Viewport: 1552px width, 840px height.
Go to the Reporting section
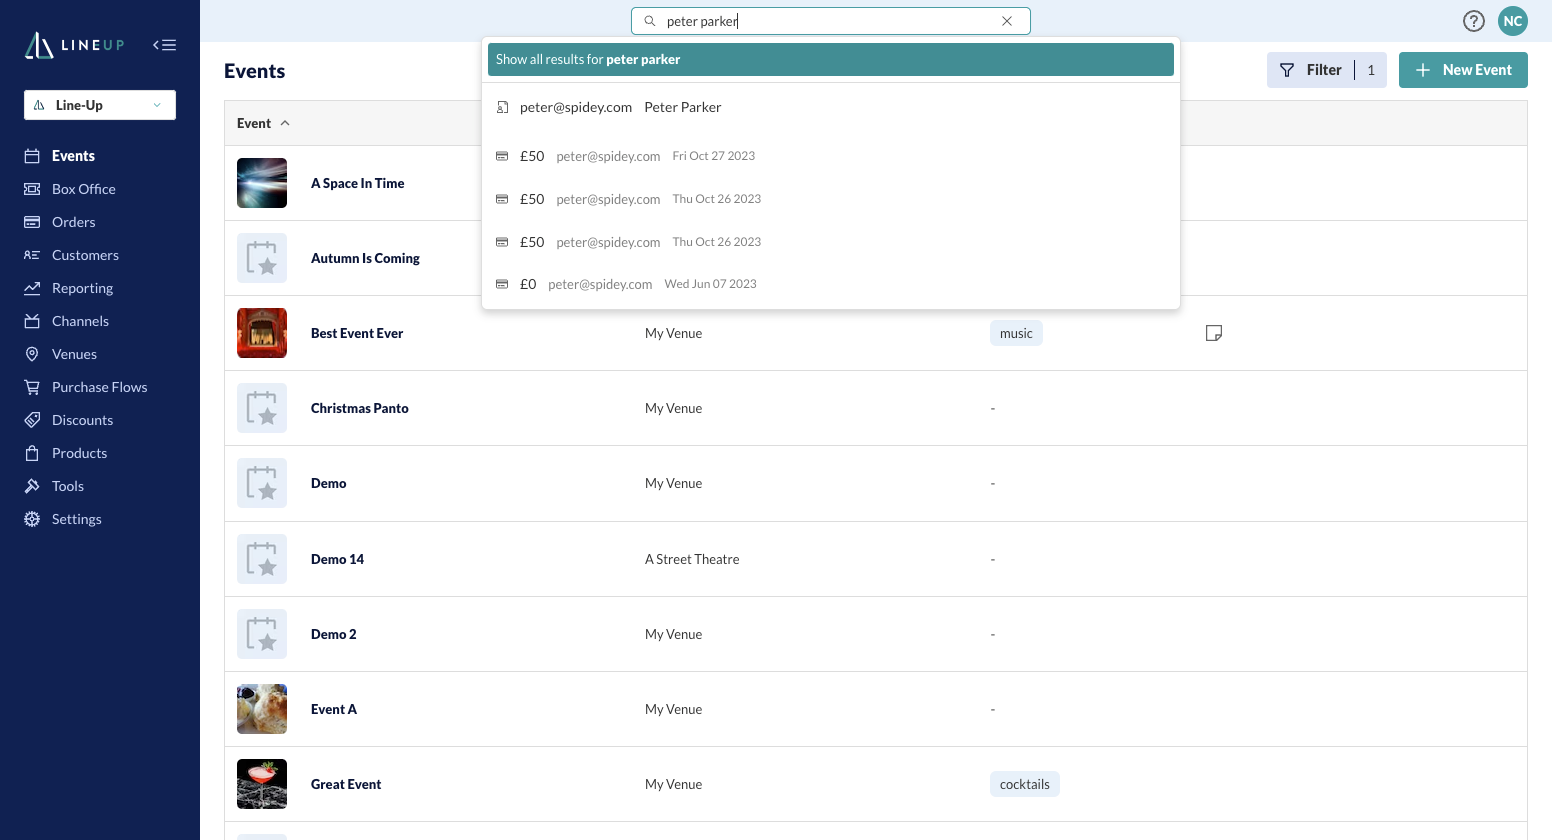(82, 288)
